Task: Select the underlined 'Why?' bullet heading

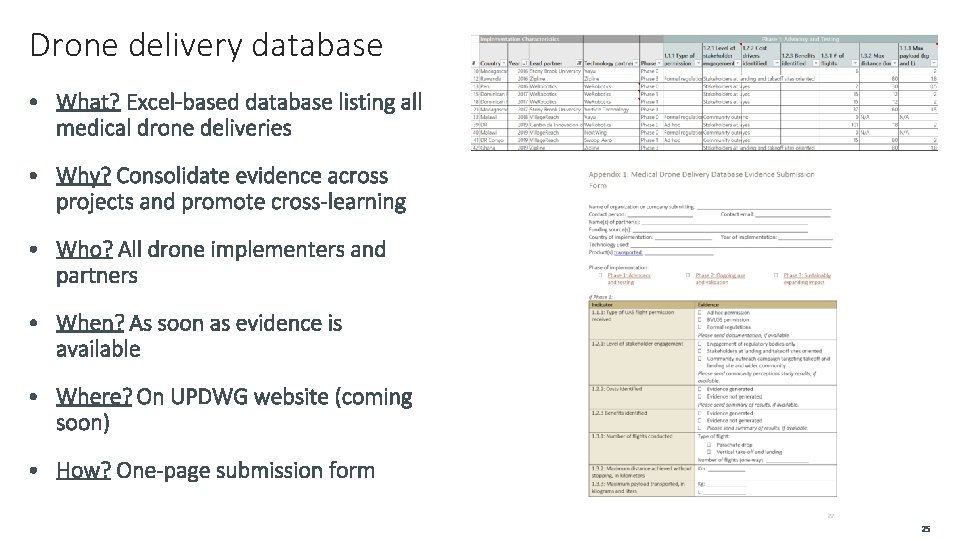Action: (x=83, y=176)
